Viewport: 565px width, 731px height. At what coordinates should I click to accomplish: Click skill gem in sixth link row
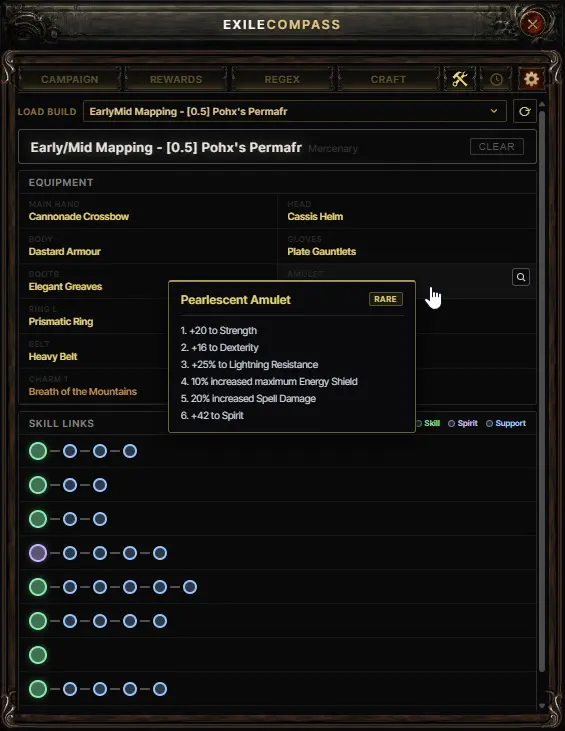[x=38, y=621]
